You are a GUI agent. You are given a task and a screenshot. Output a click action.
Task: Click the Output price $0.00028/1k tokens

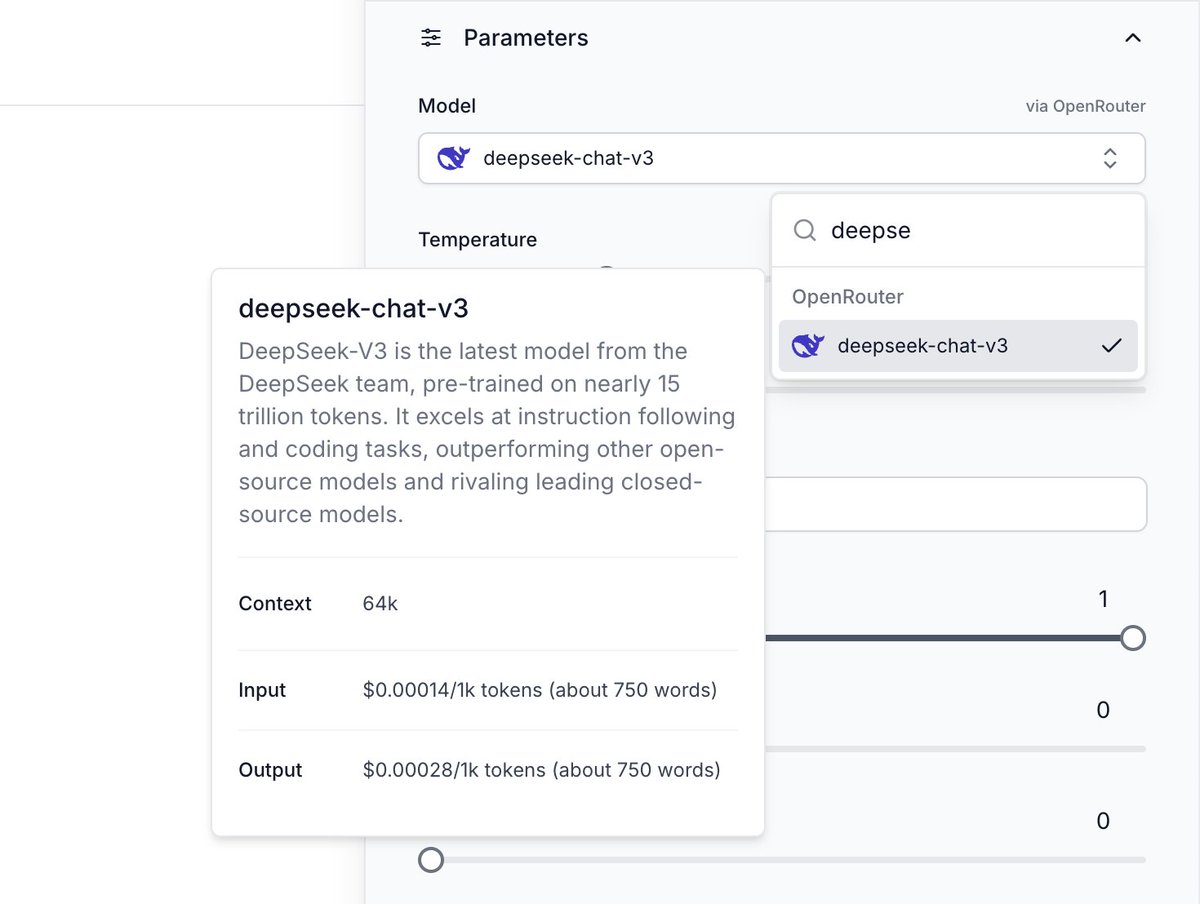click(x=541, y=770)
